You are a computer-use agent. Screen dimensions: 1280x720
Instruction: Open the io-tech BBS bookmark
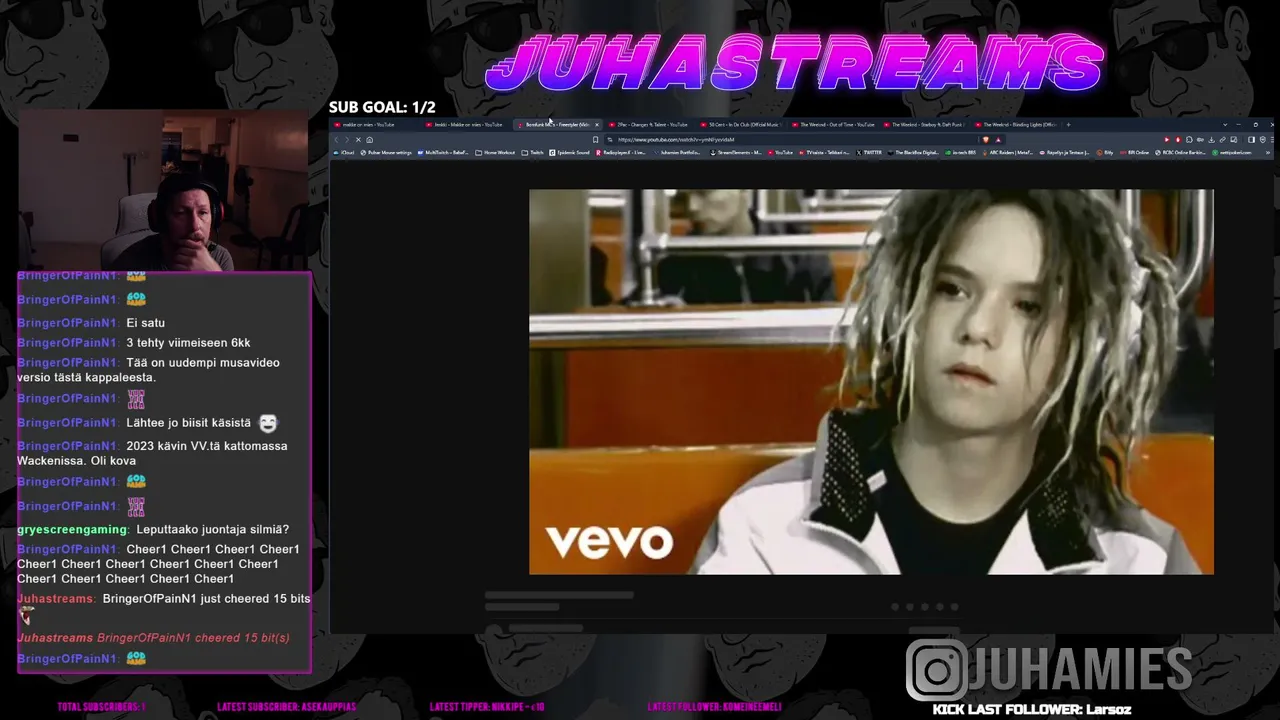959,153
